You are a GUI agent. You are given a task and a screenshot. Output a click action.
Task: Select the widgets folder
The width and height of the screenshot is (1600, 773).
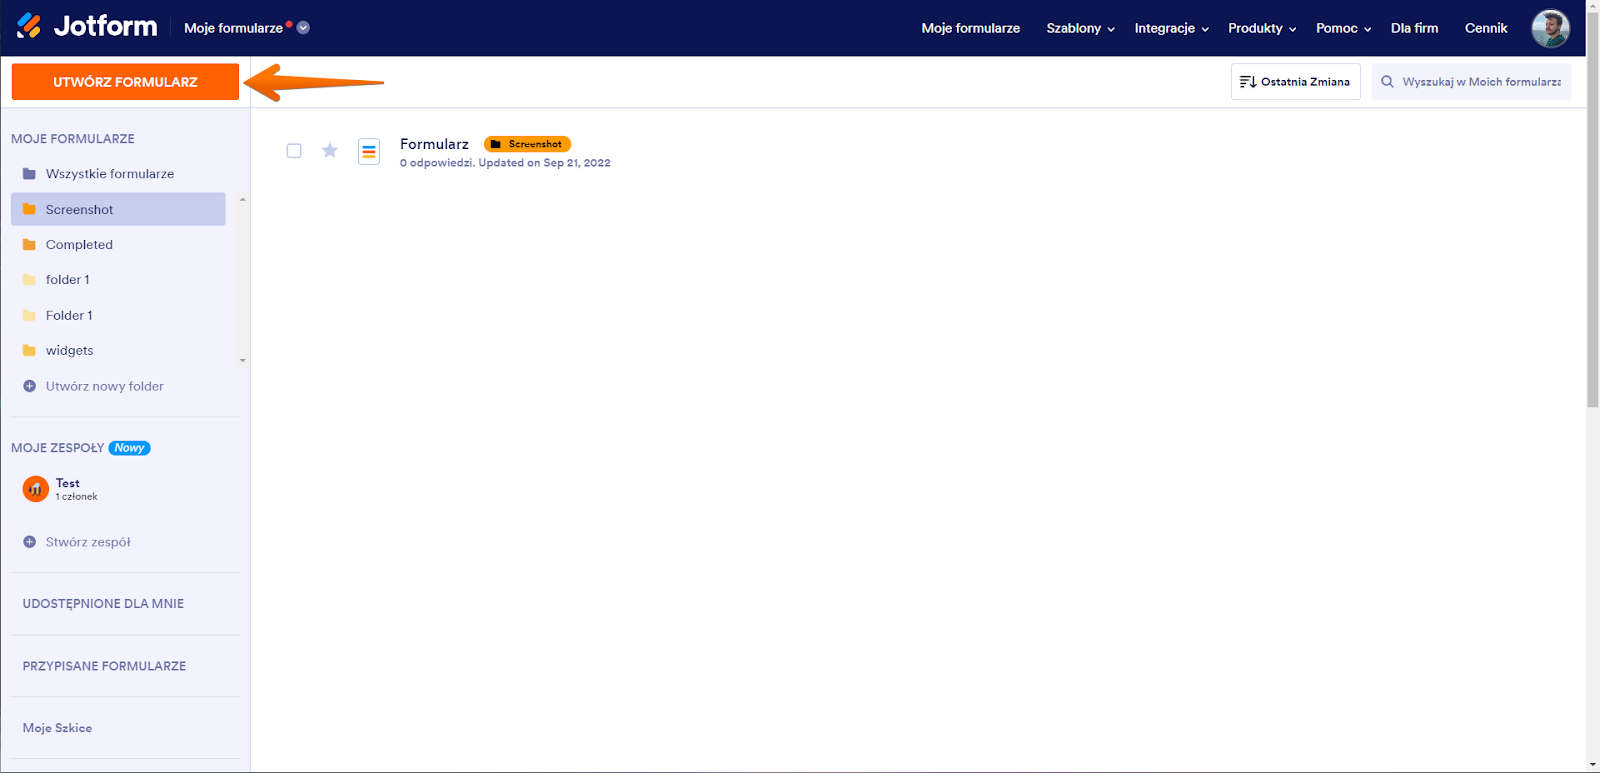118,350
